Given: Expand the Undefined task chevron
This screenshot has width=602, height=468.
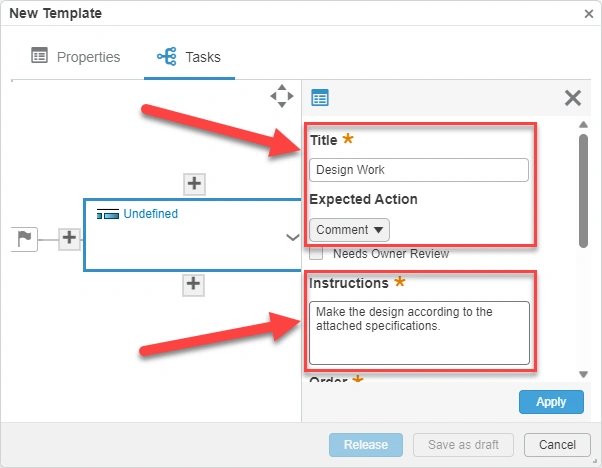Looking at the screenshot, I should tap(292, 237).
